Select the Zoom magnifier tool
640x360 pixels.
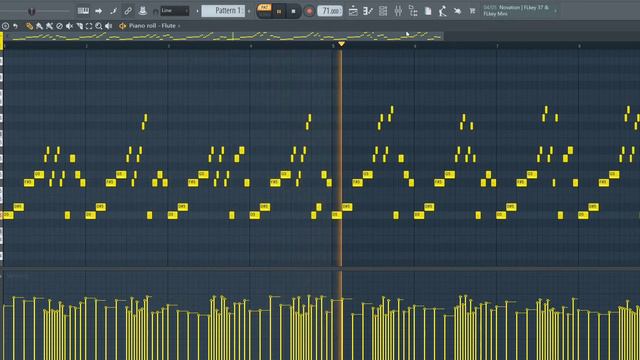coord(99,26)
